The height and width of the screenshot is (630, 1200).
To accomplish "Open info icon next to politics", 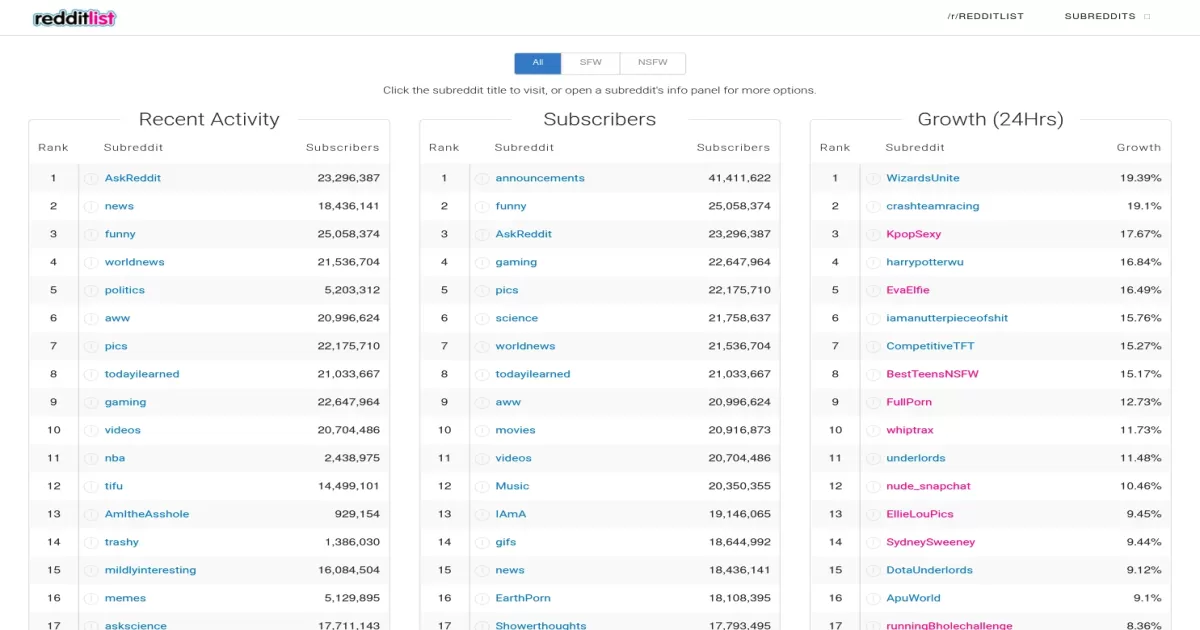I will (90, 290).
